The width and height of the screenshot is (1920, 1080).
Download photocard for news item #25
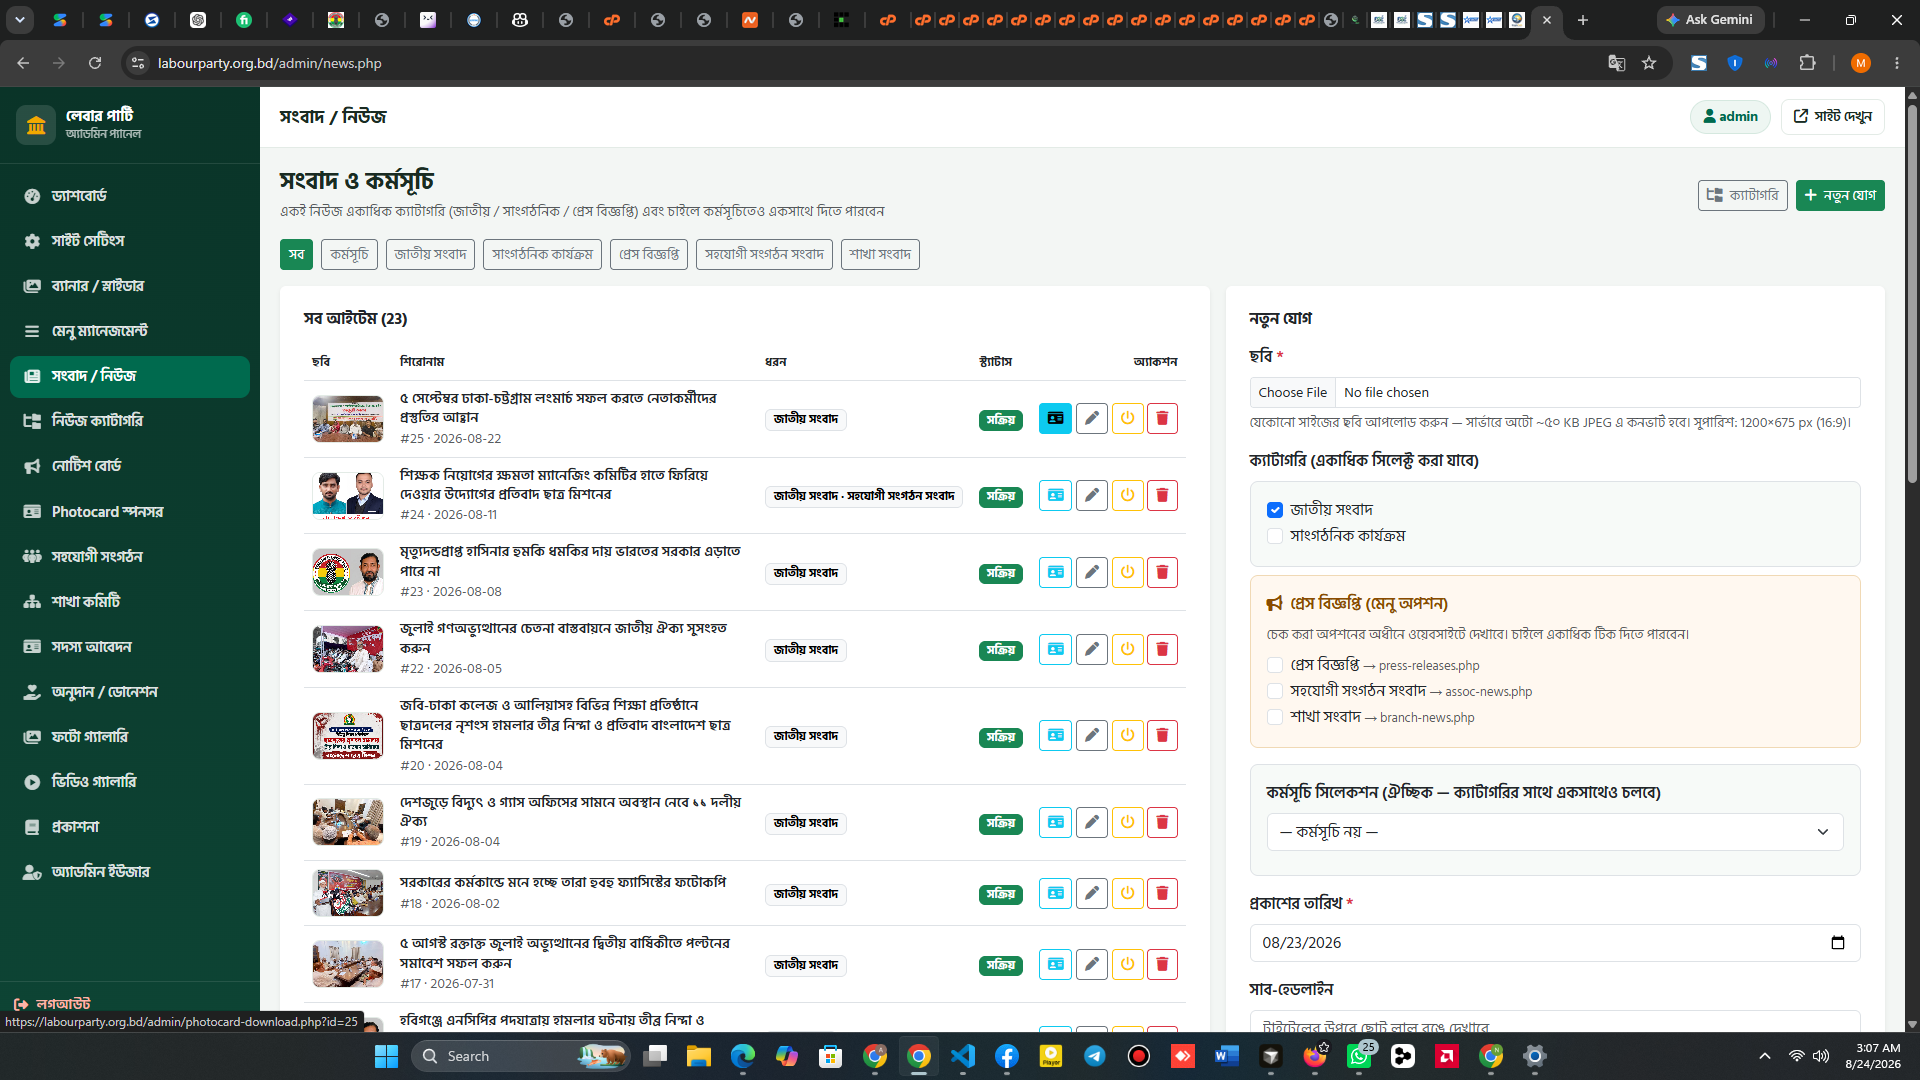click(1055, 418)
